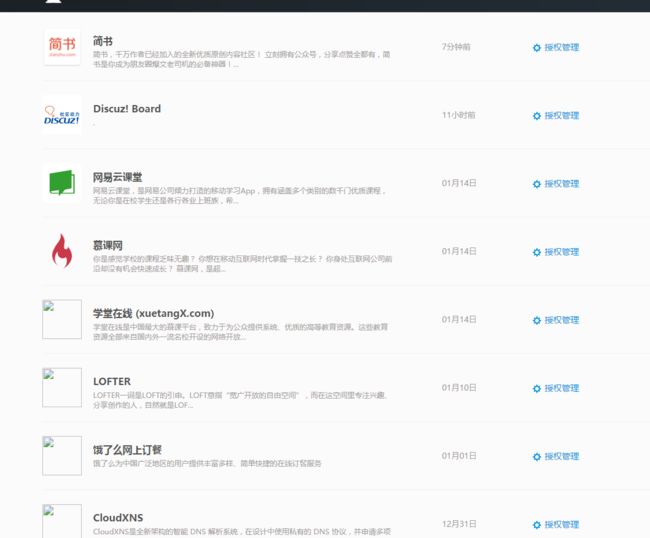Open 授权管理 for 简书

[x=555, y=47]
